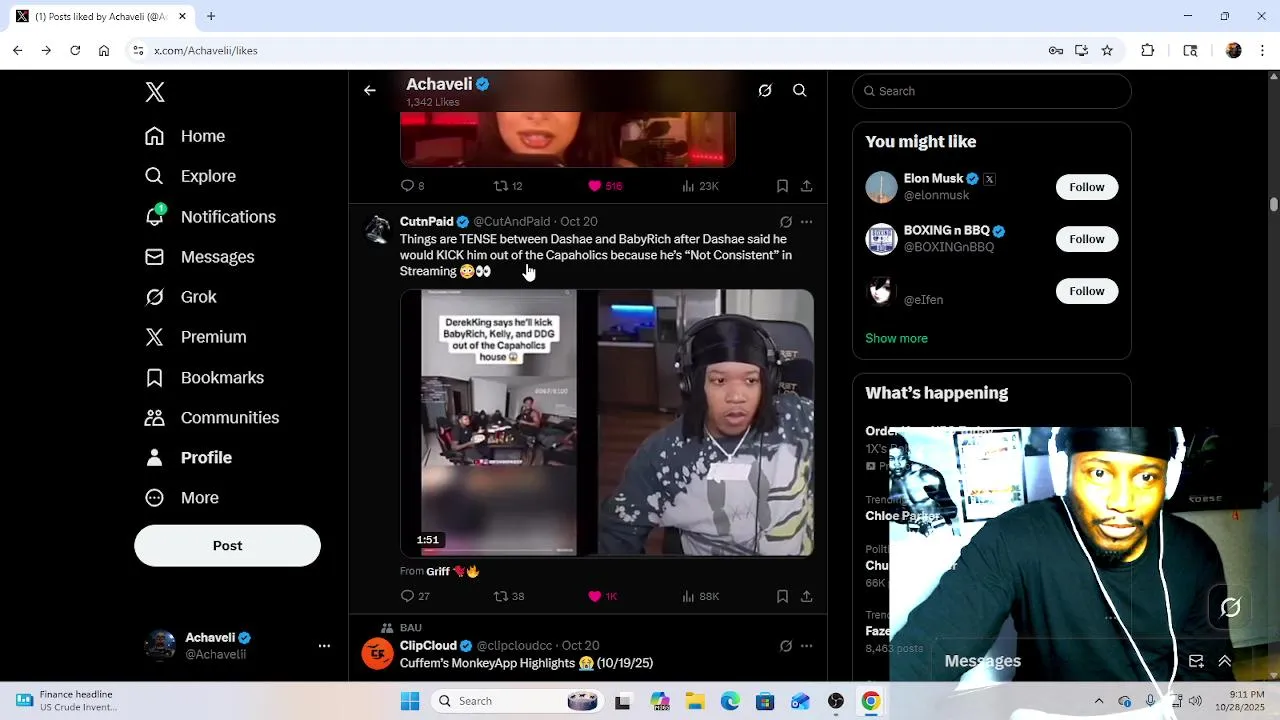
Task: Open the Griff source link
Action: point(453,571)
